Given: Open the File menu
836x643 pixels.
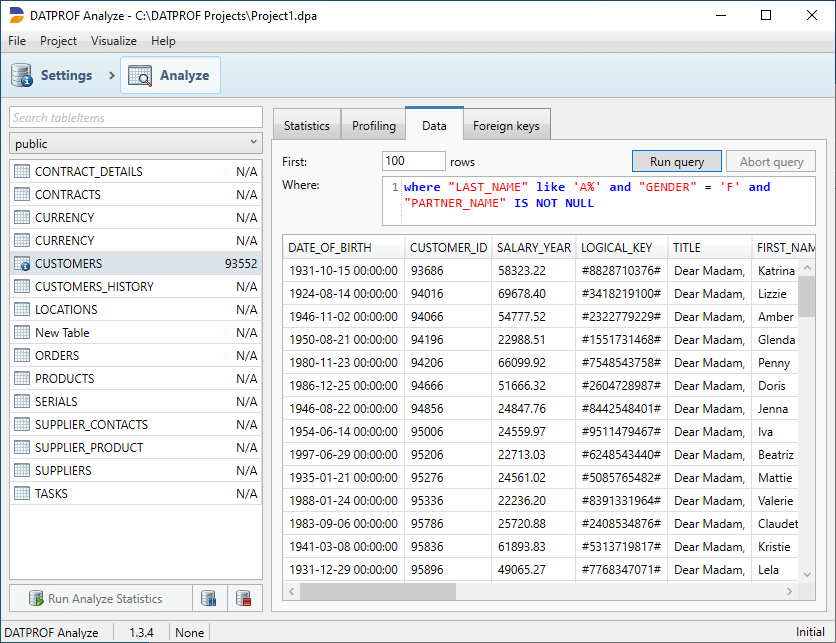Looking at the screenshot, I should pyautogui.click(x=17, y=41).
